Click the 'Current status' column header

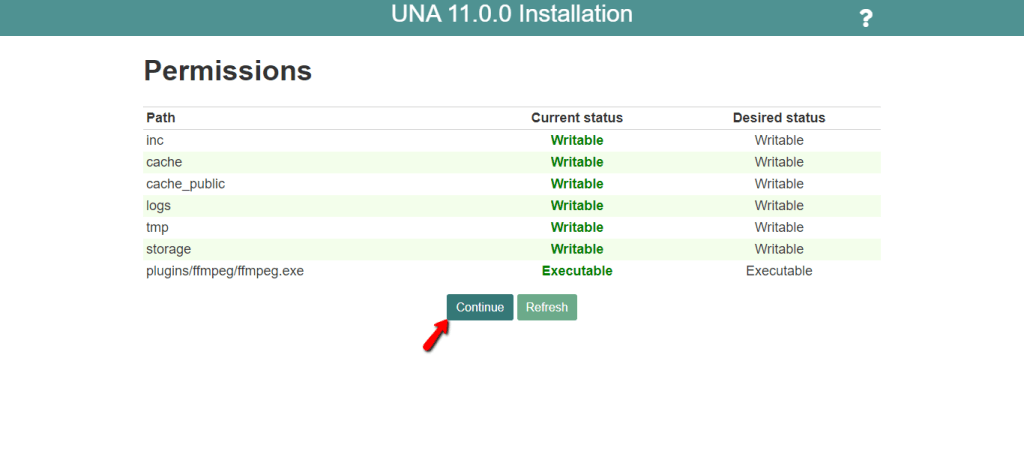click(x=577, y=118)
